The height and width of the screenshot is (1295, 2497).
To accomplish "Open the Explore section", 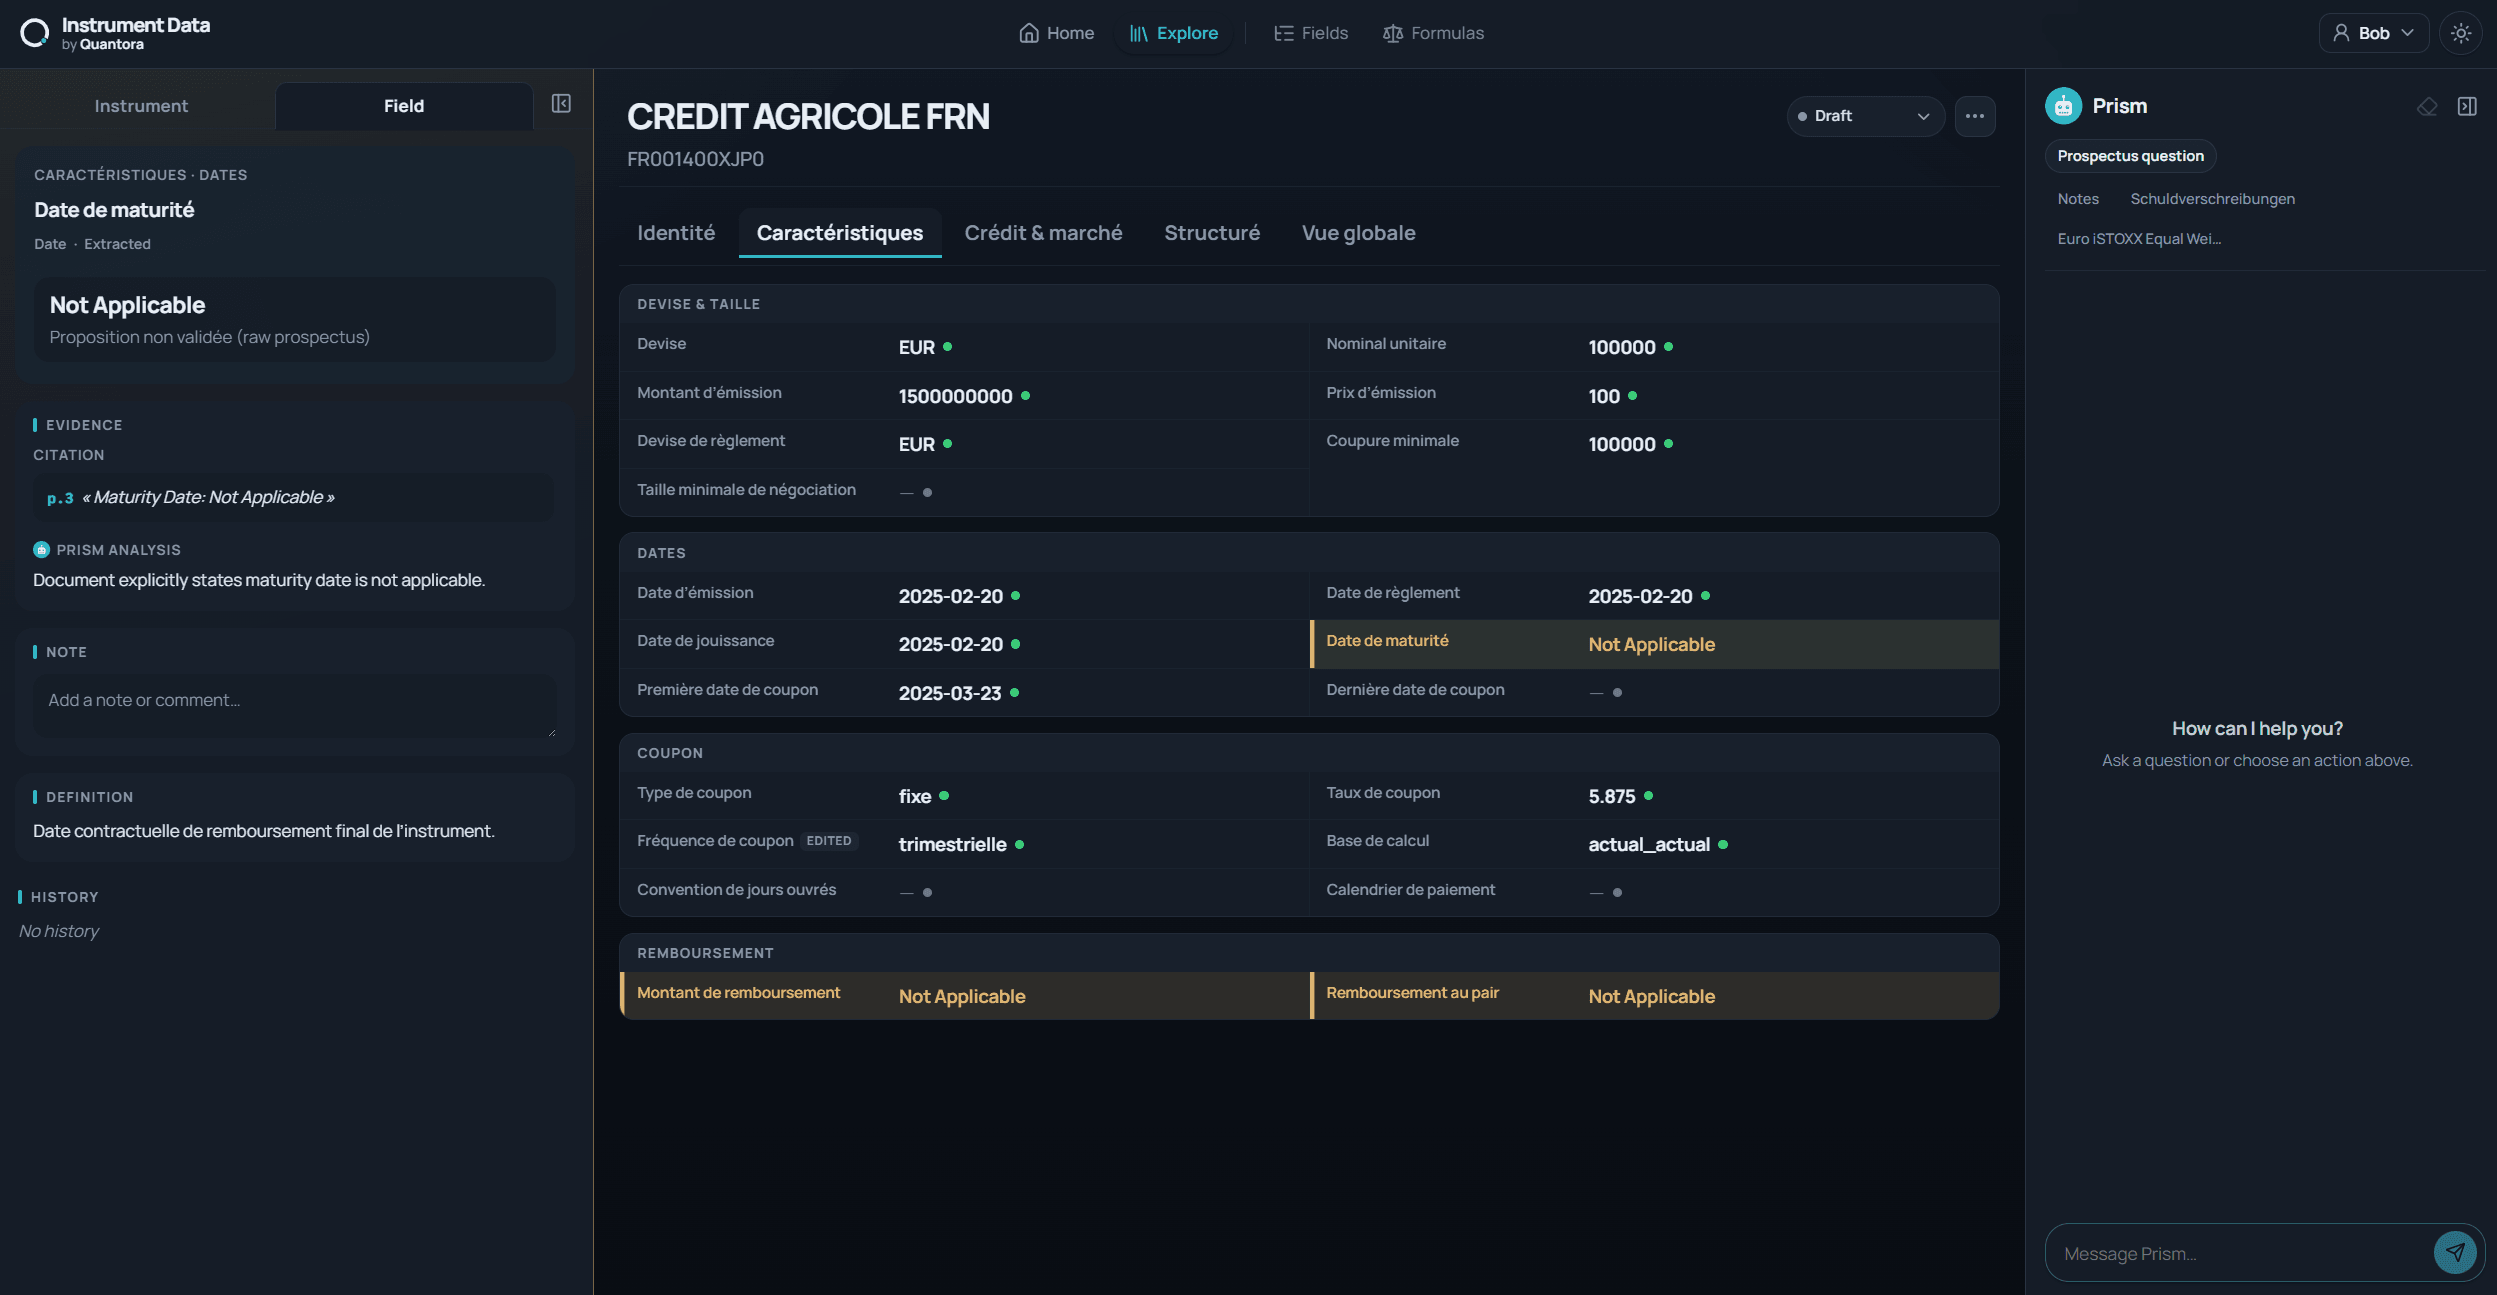I will 1174,33.
